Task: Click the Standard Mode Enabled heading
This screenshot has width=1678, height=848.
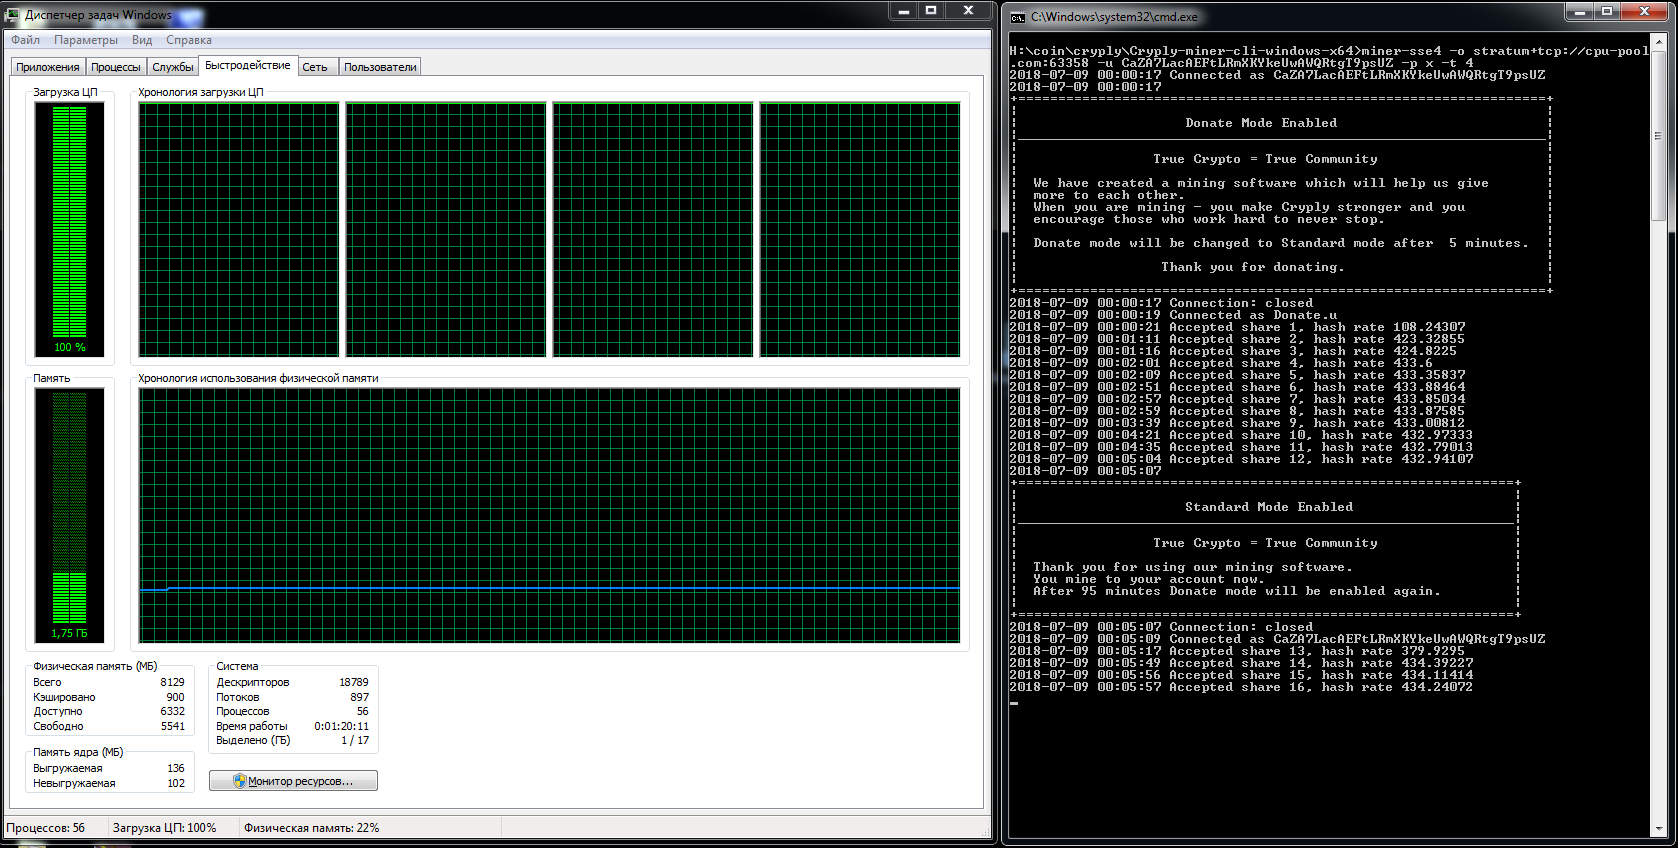Action: [x=1269, y=507]
